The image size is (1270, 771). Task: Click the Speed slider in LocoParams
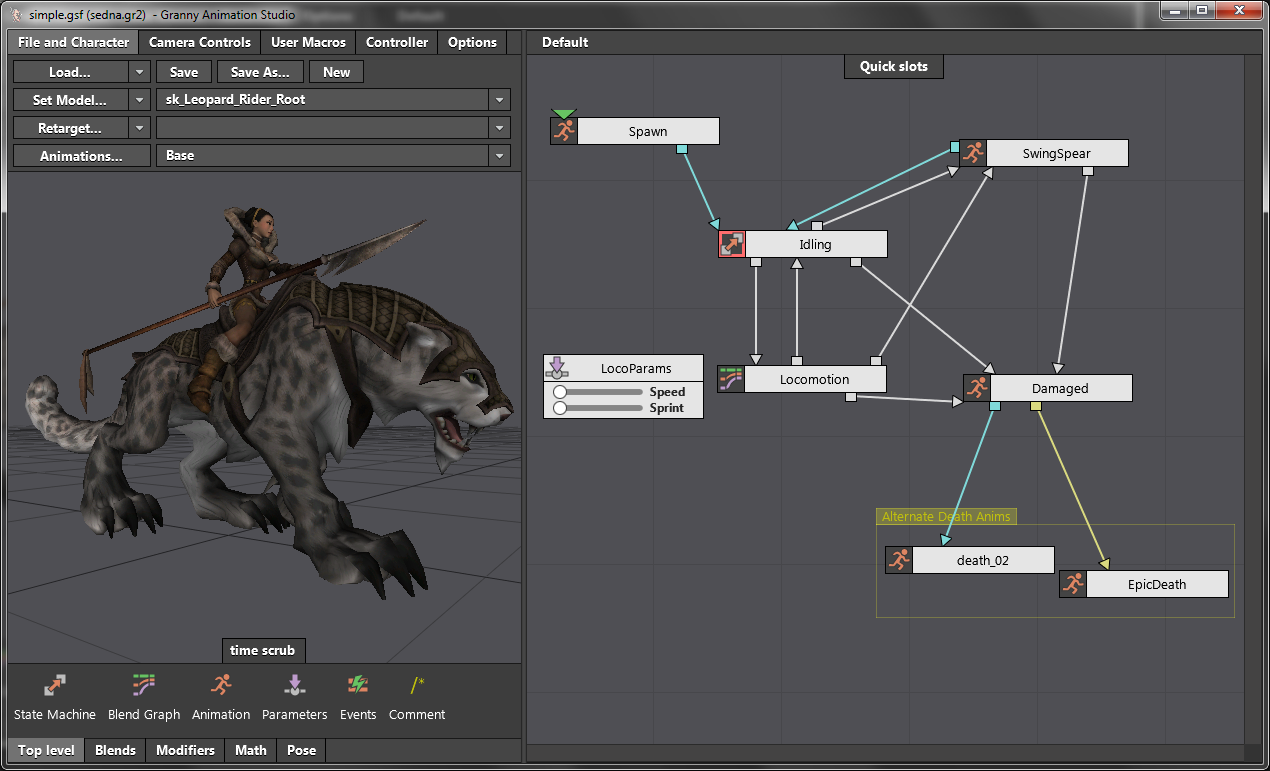tap(598, 392)
